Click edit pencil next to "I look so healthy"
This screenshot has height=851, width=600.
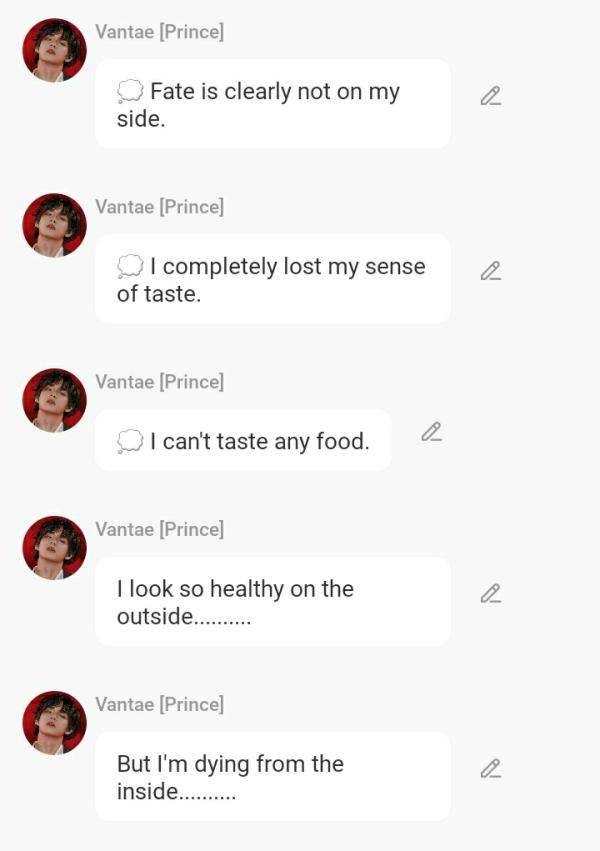click(x=490, y=594)
